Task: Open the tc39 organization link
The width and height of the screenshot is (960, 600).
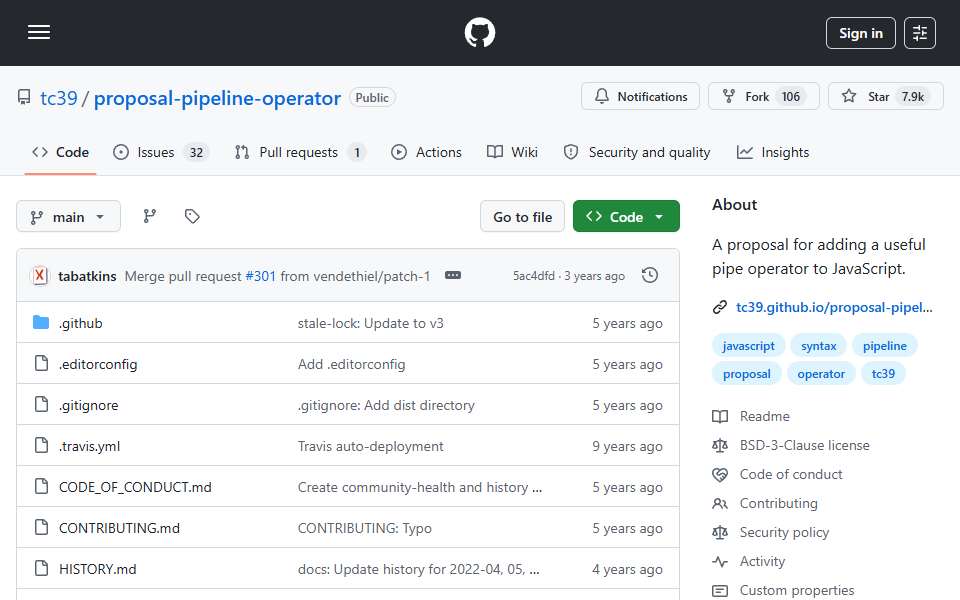Action: (59, 98)
